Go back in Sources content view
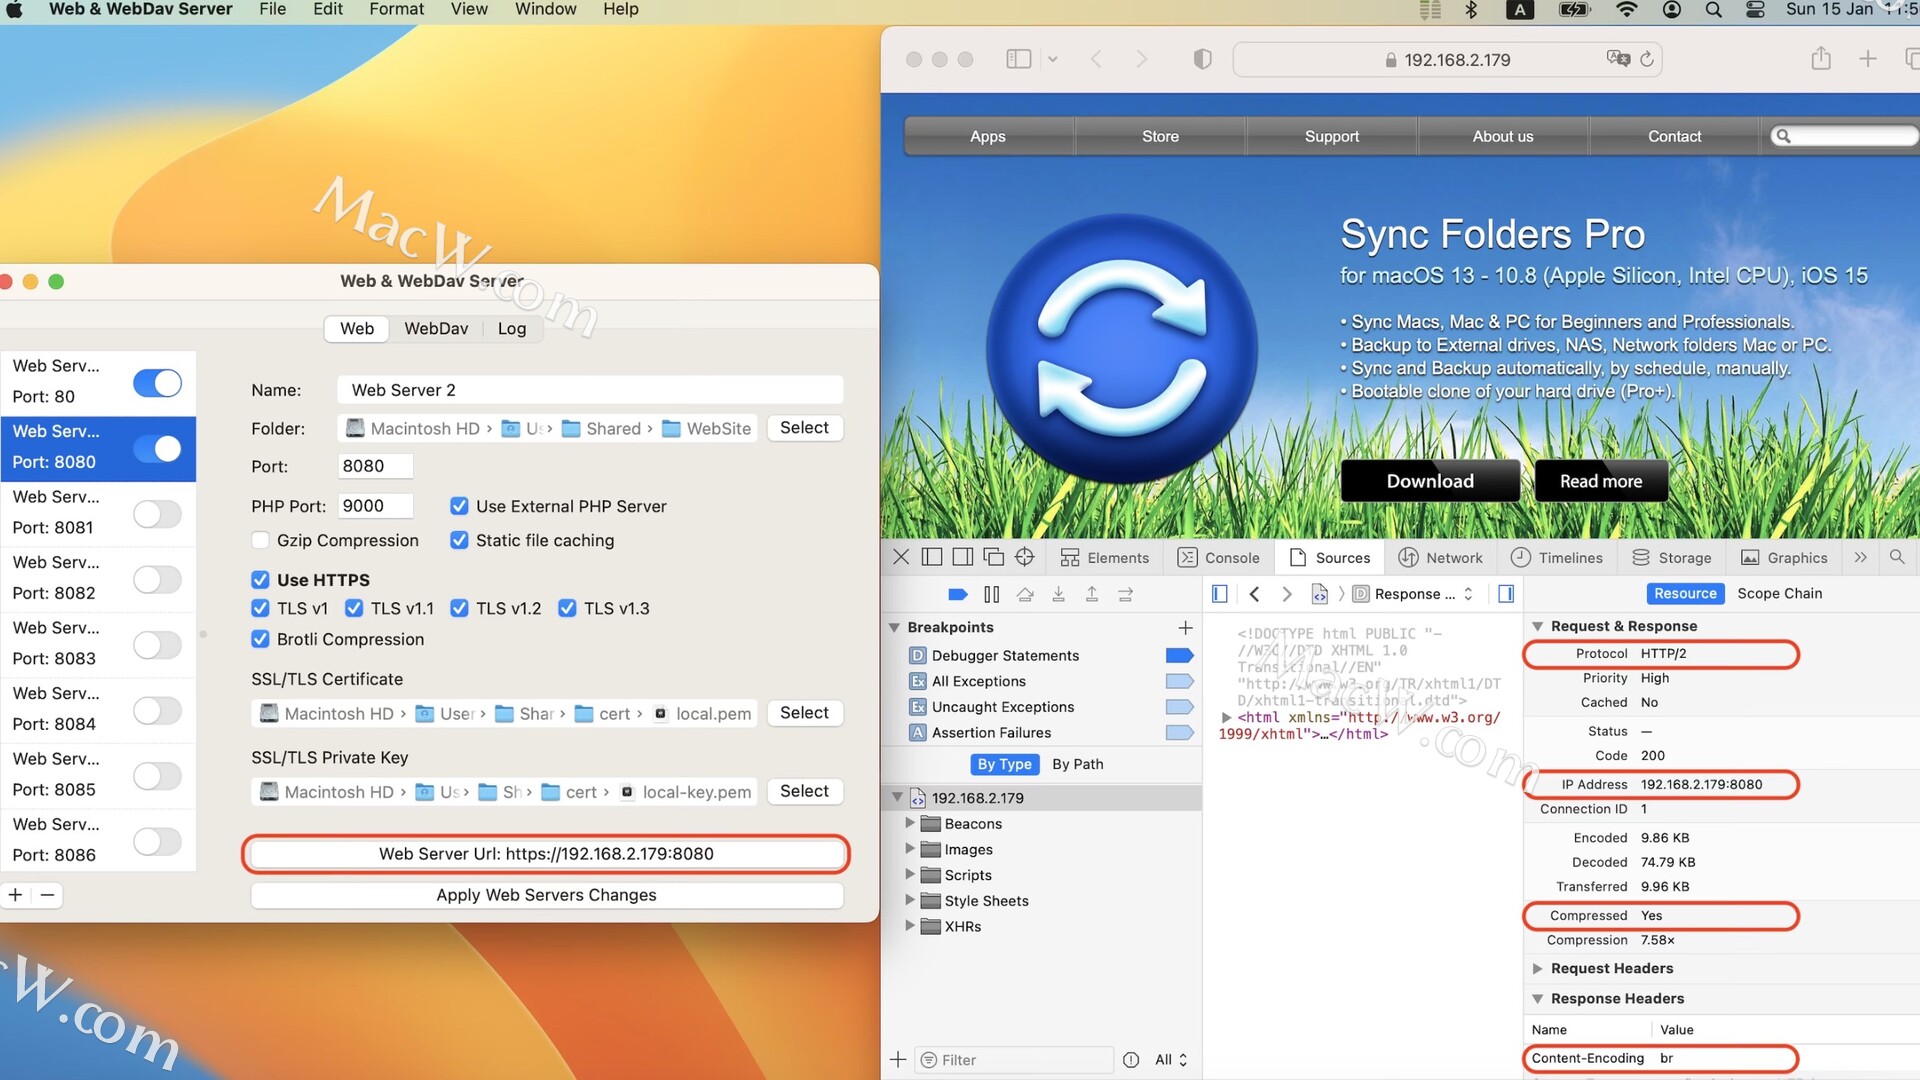 [x=1254, y=594]
